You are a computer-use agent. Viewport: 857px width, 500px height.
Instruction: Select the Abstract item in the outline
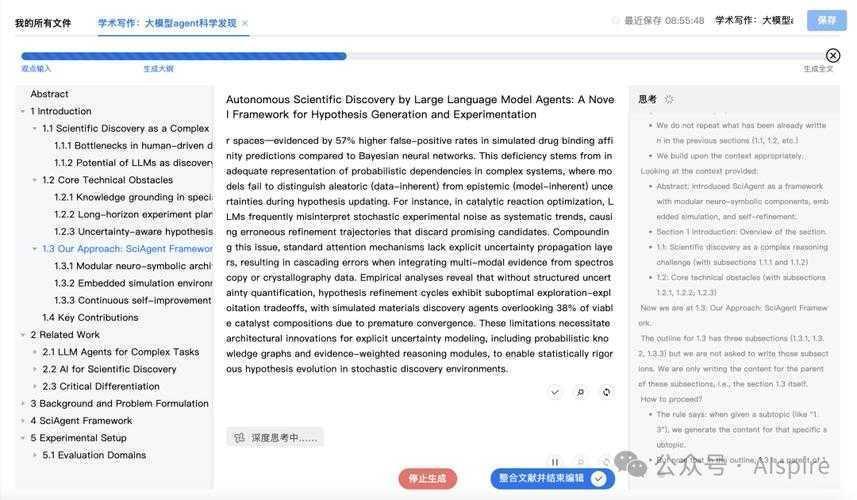[x=49, y=94]
